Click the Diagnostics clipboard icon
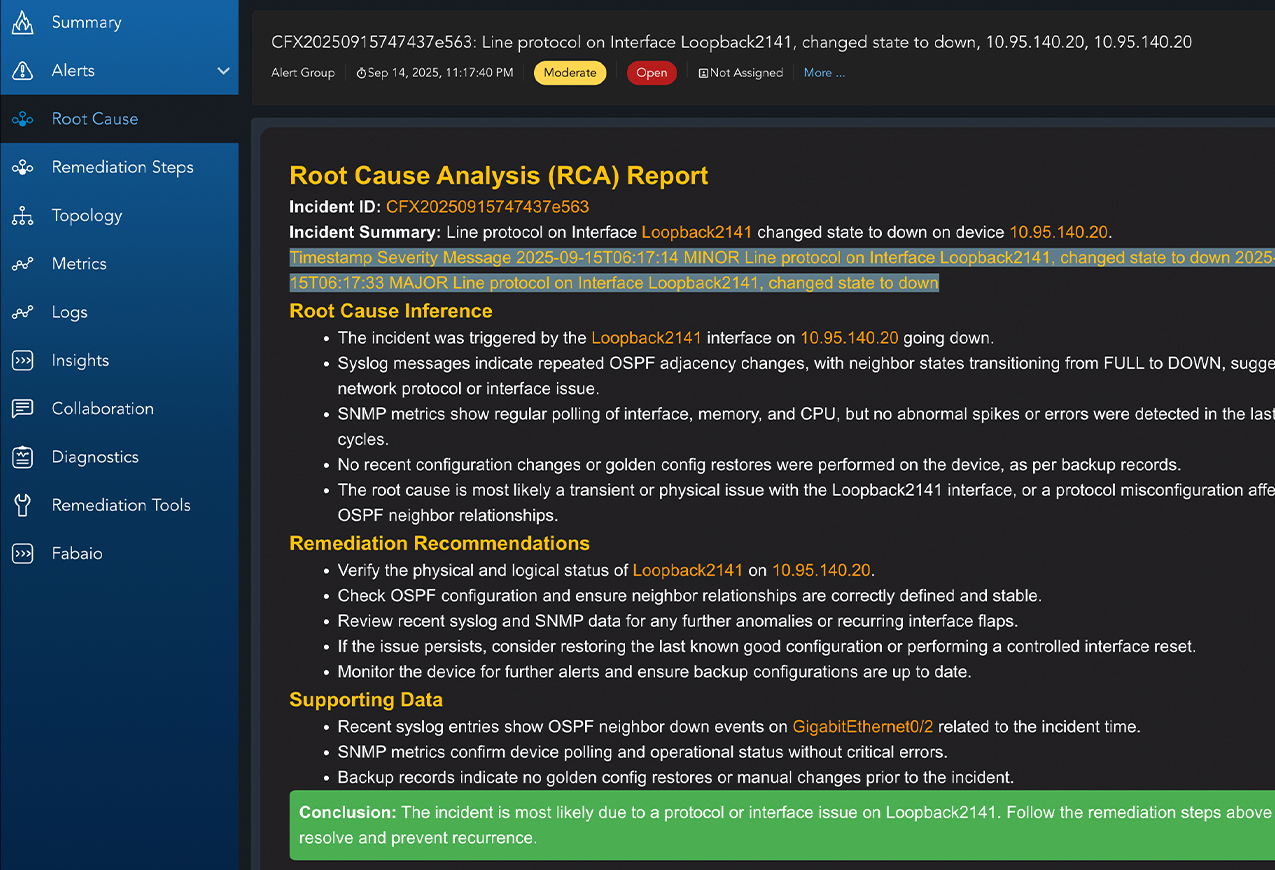Screen dimensions: 1275x870 click(22, 457)
